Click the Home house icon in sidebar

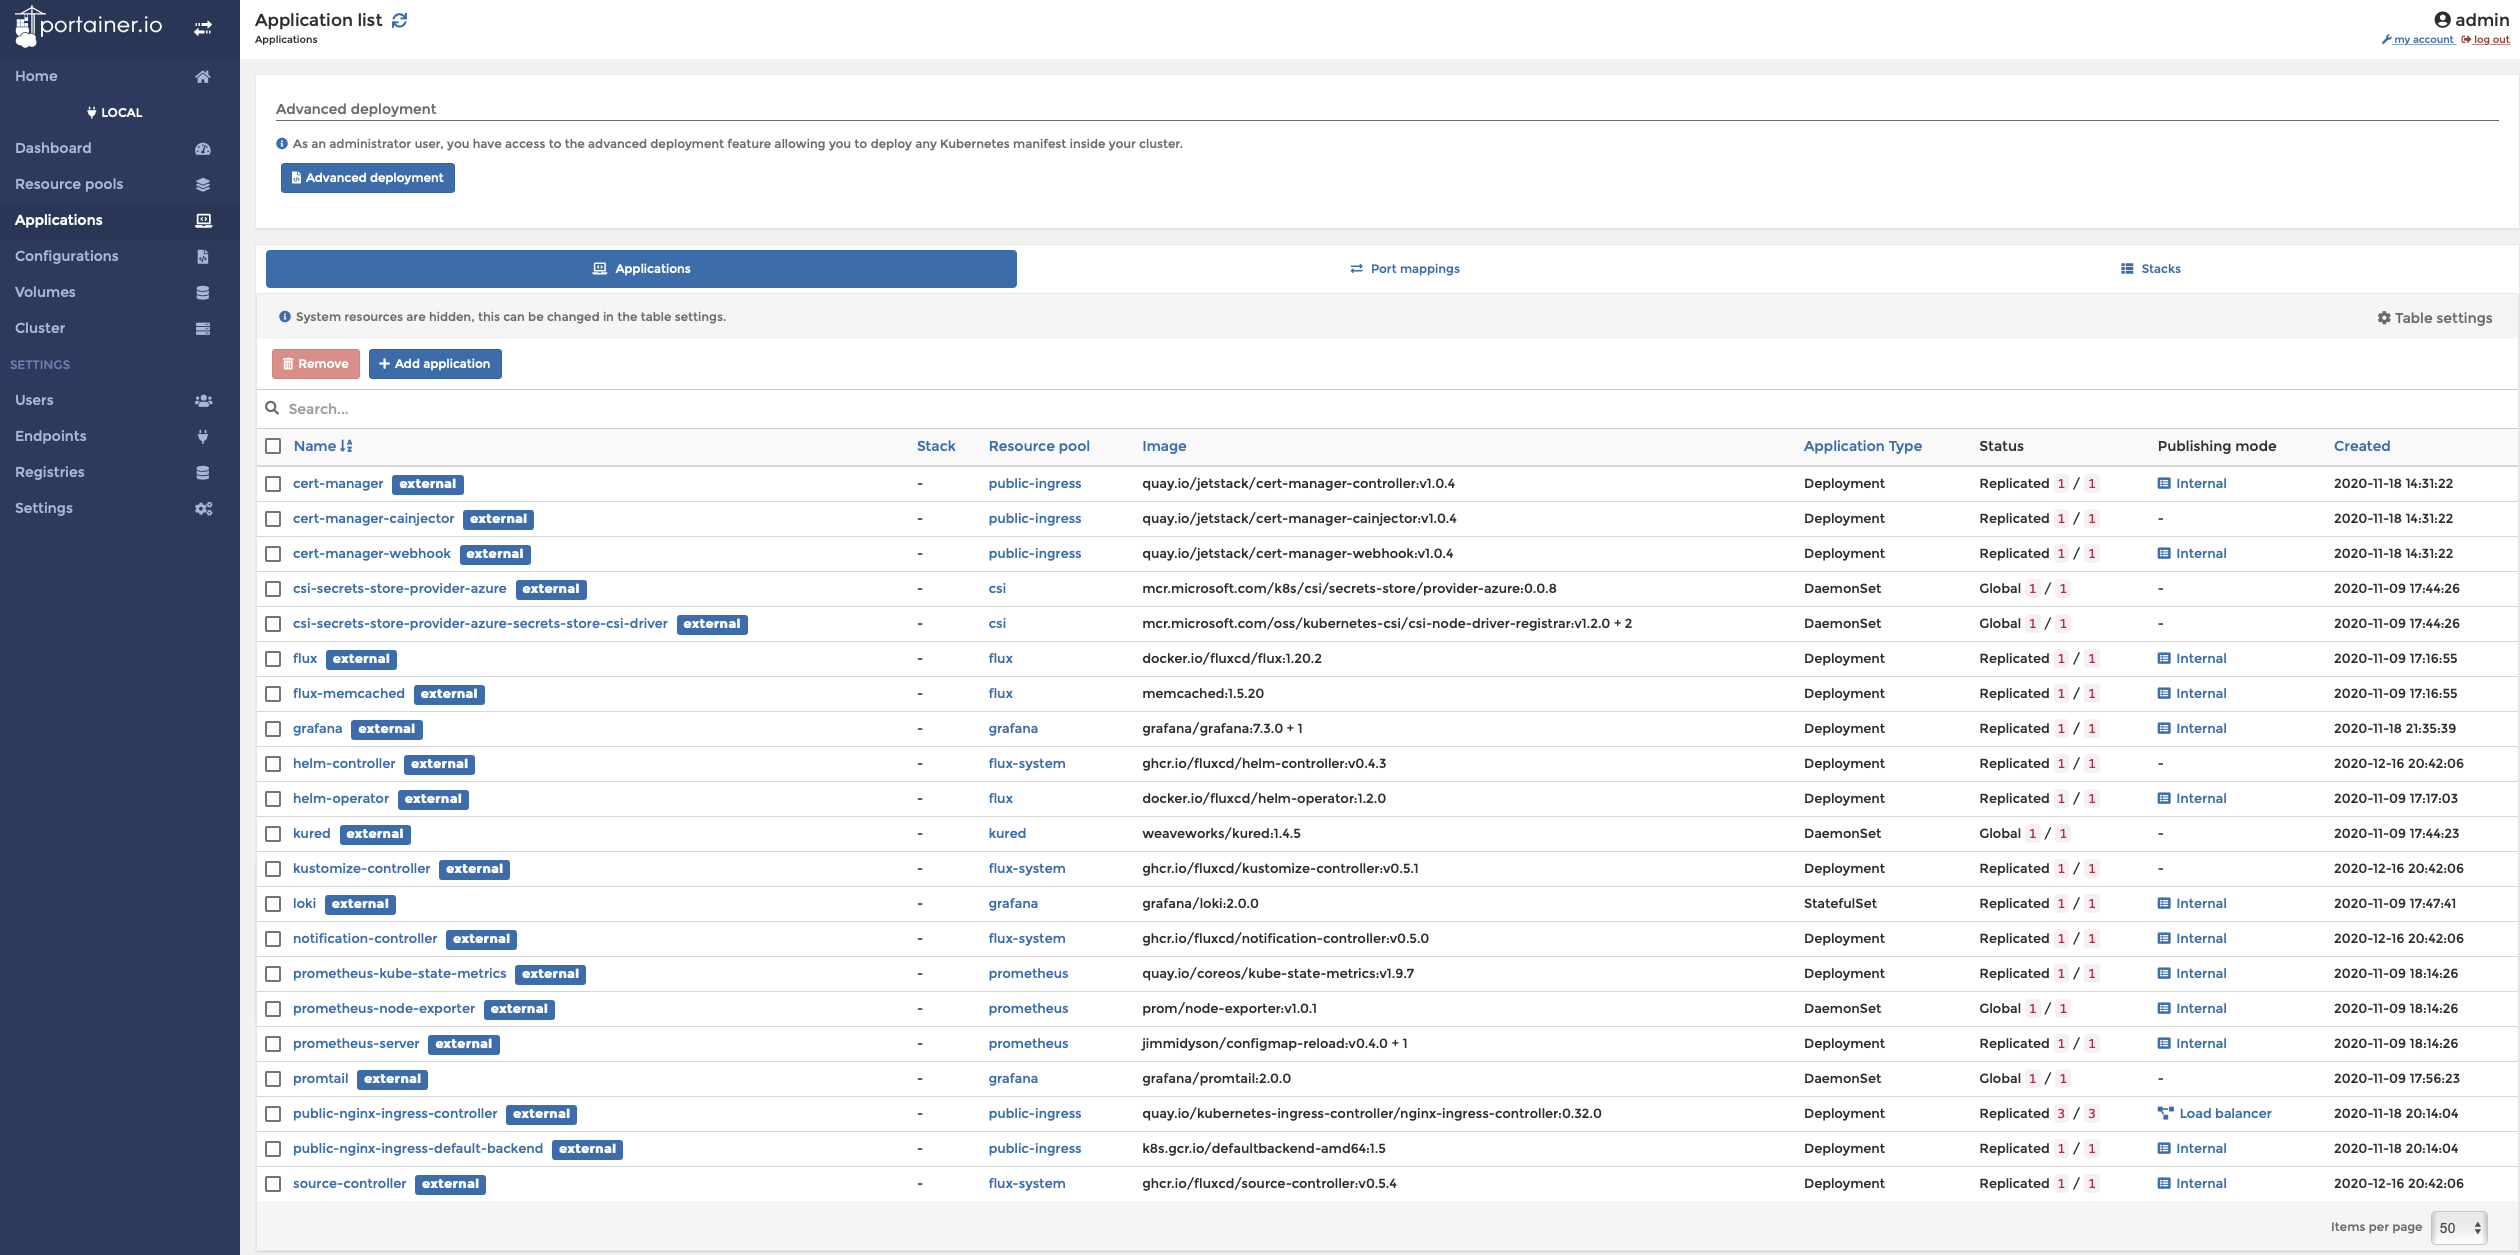203,77
